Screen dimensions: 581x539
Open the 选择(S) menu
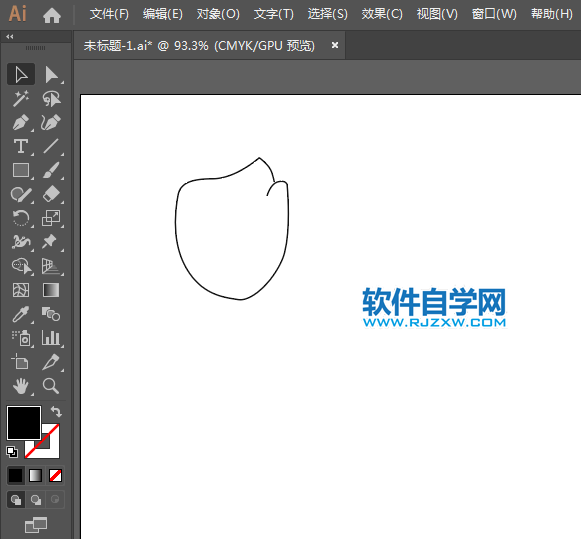tap(328, 14)
